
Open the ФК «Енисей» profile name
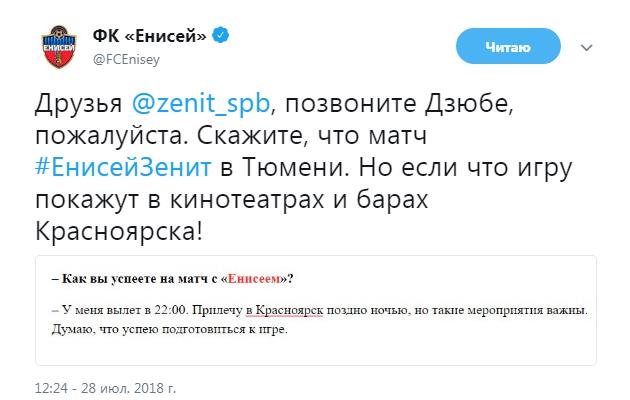(150, 37)
